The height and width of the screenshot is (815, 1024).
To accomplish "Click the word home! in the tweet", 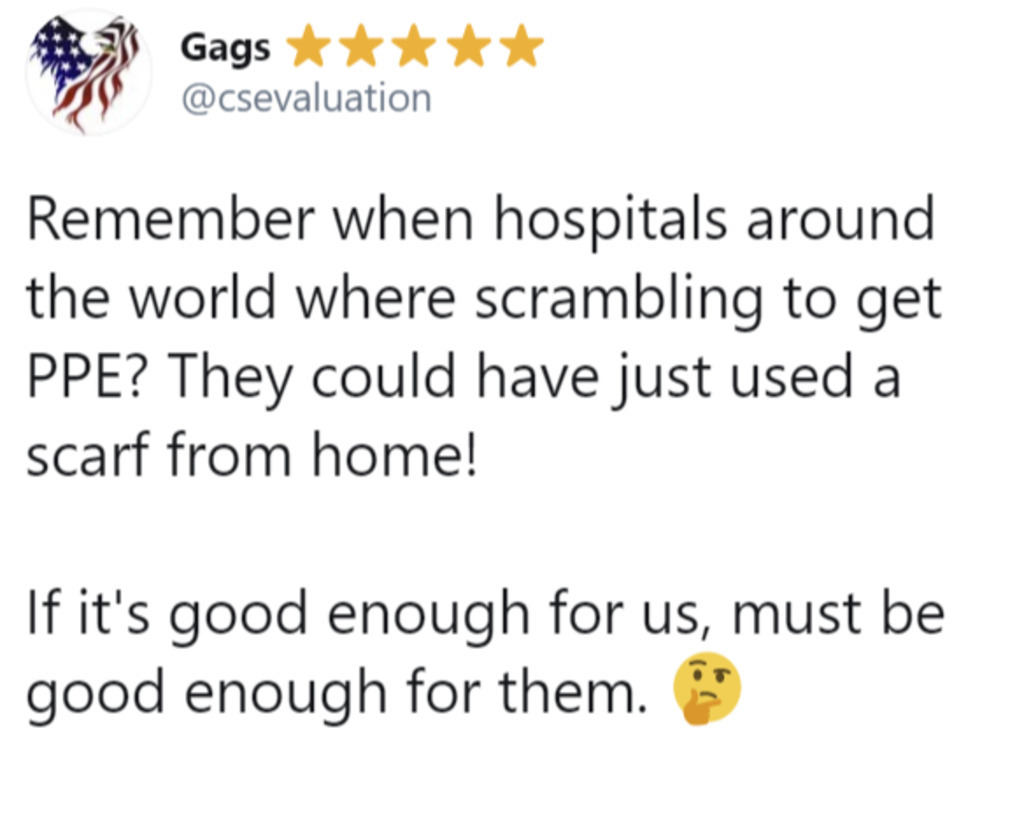I will tap(395, 453).
